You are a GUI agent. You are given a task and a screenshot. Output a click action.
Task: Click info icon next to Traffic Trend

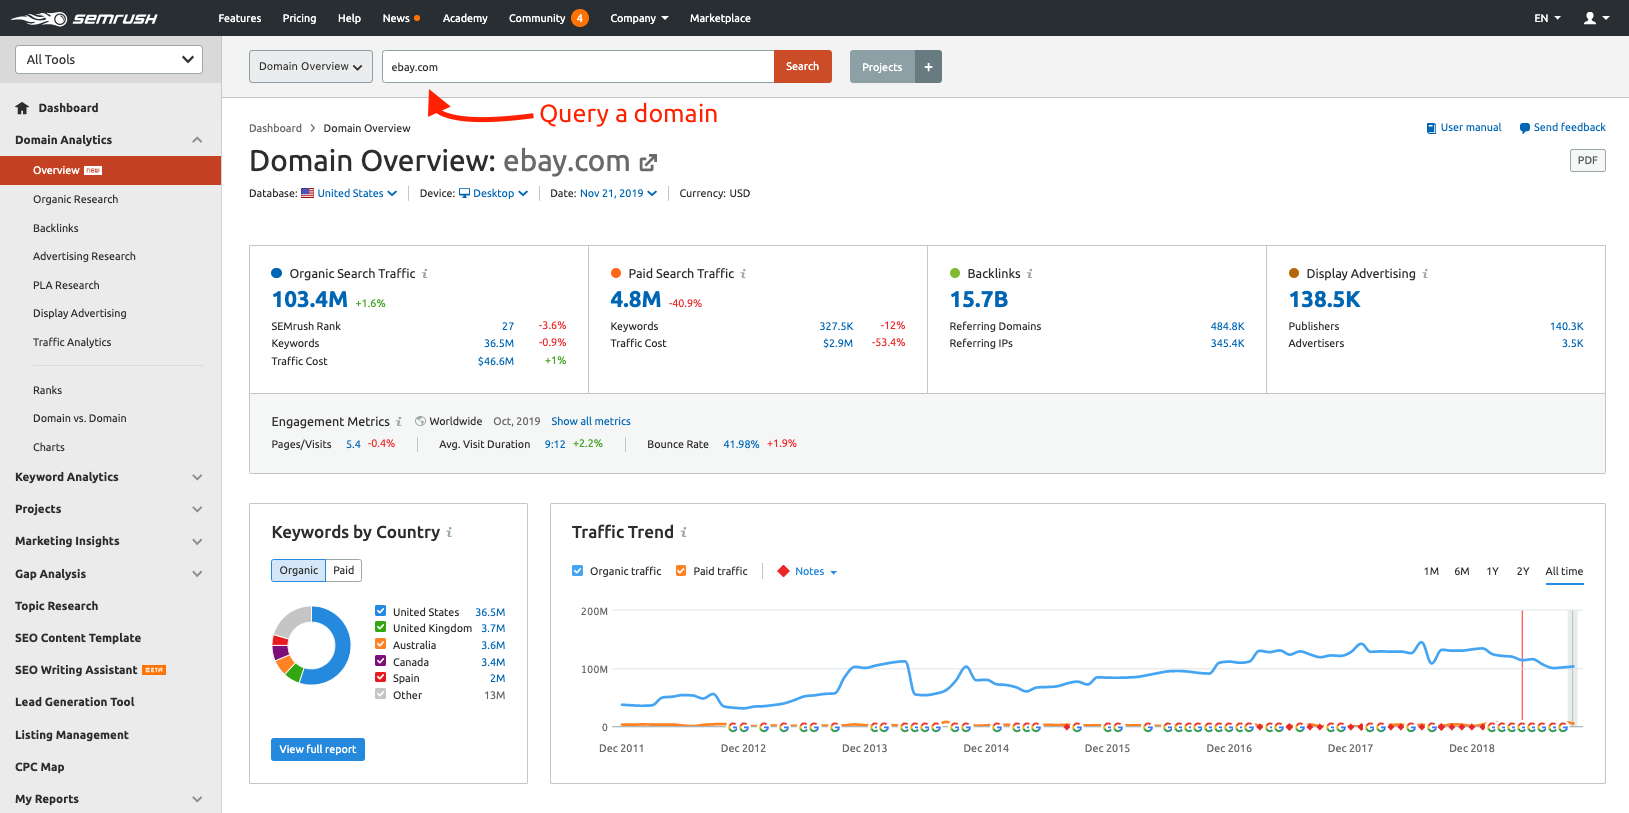(684, 532)
